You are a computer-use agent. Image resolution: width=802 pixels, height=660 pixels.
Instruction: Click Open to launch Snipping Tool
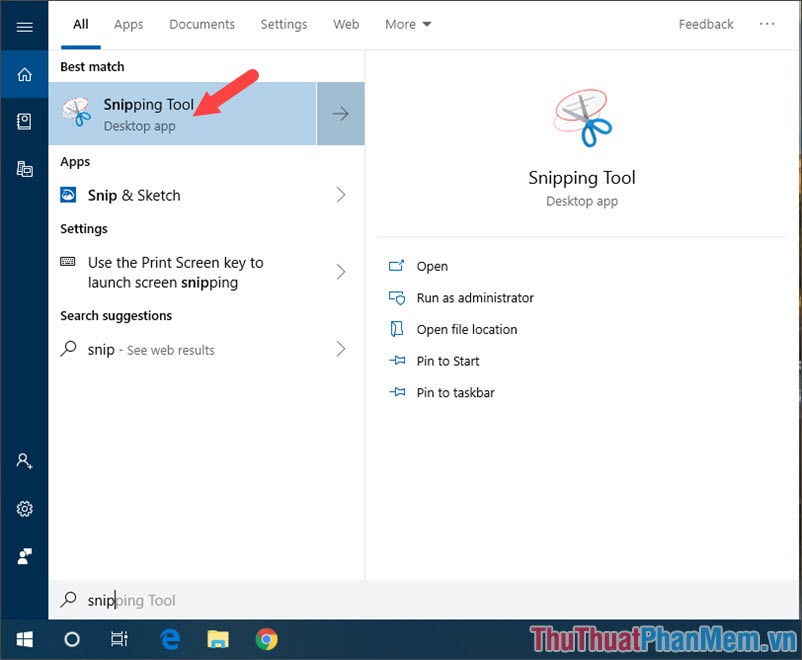click(431, 266)
